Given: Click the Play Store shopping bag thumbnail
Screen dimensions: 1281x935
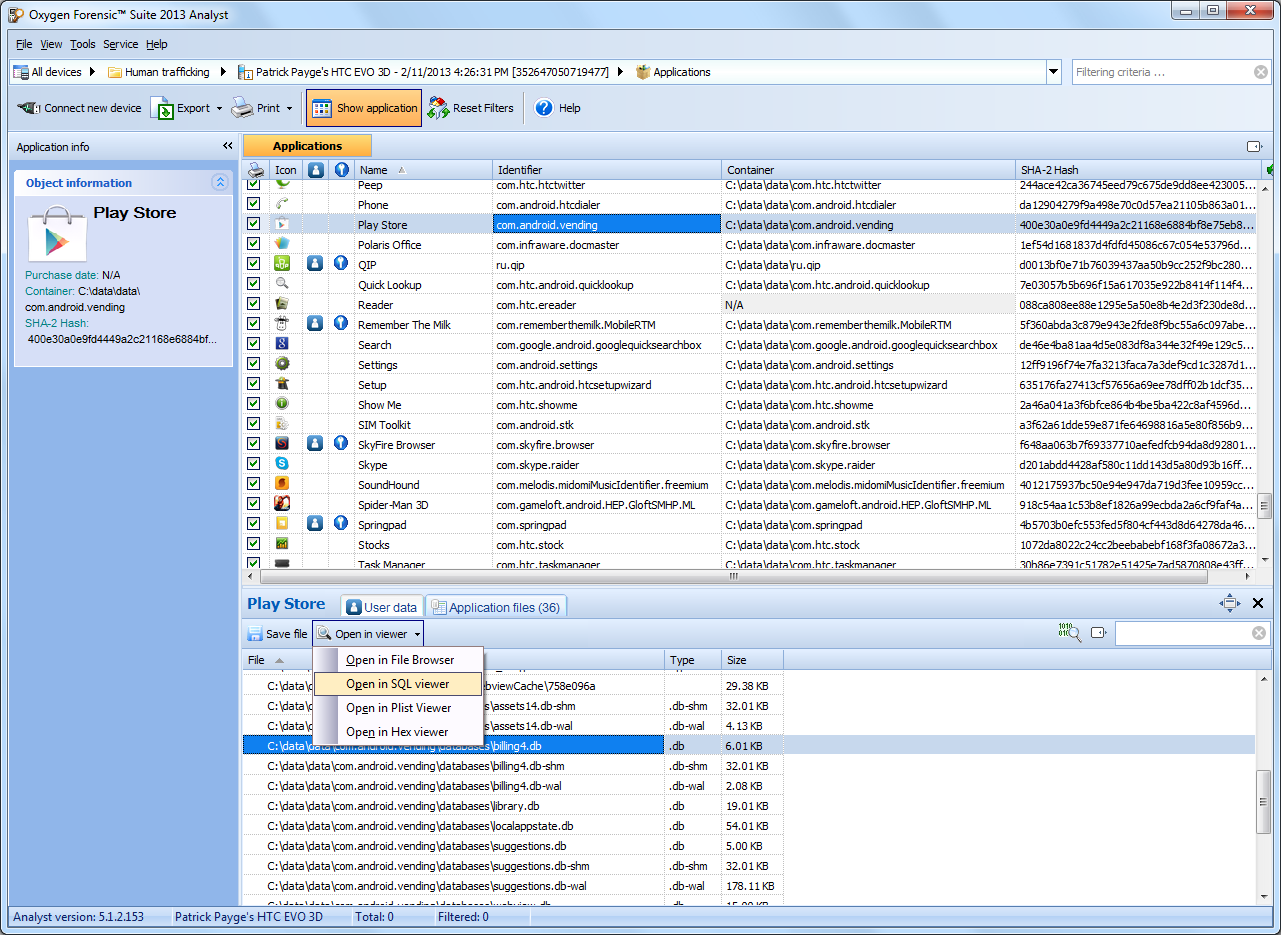Looking at the screenshot, I should [56, 233].
